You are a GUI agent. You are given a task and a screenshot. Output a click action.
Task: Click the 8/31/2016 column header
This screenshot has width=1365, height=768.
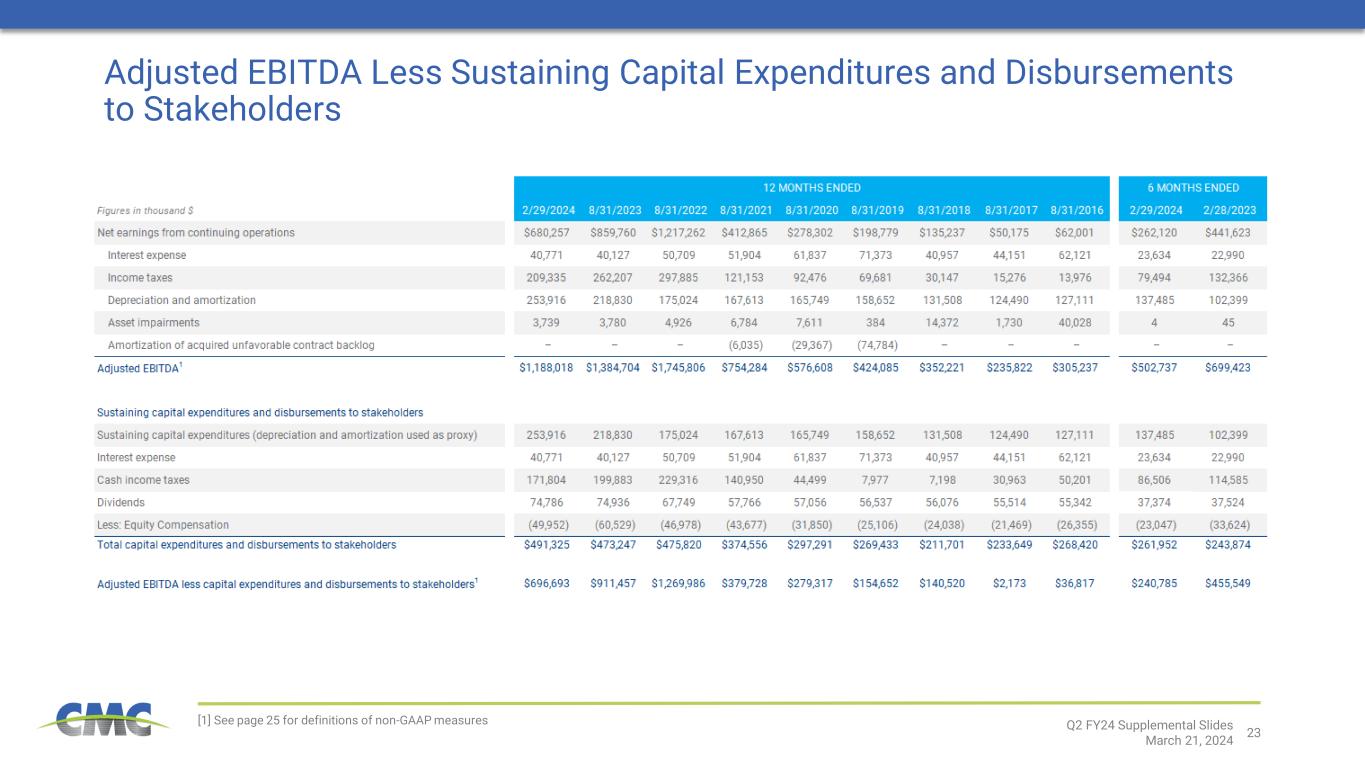coord(1076,211)
